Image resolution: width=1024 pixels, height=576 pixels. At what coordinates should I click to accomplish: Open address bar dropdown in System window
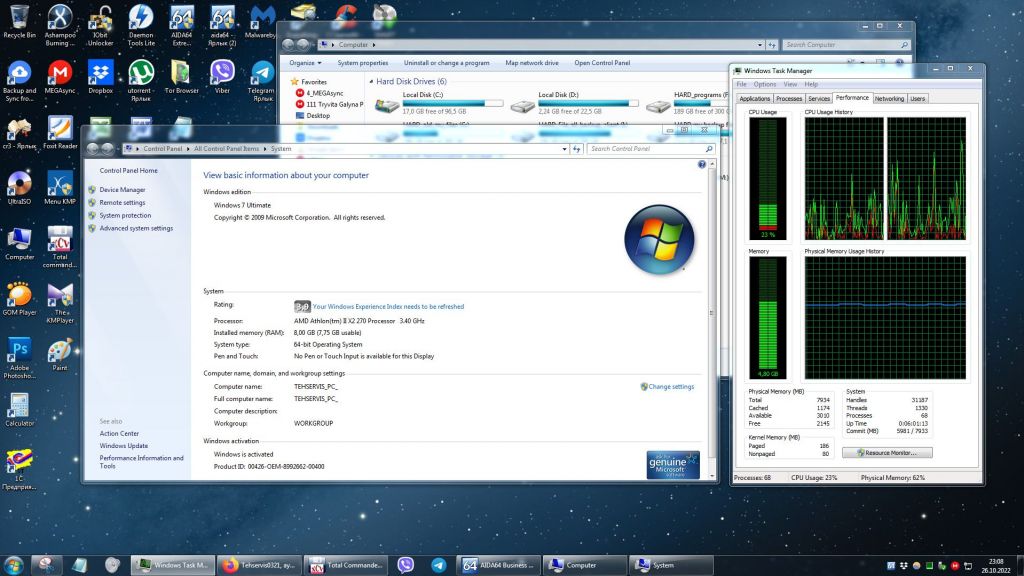[564, 149]
